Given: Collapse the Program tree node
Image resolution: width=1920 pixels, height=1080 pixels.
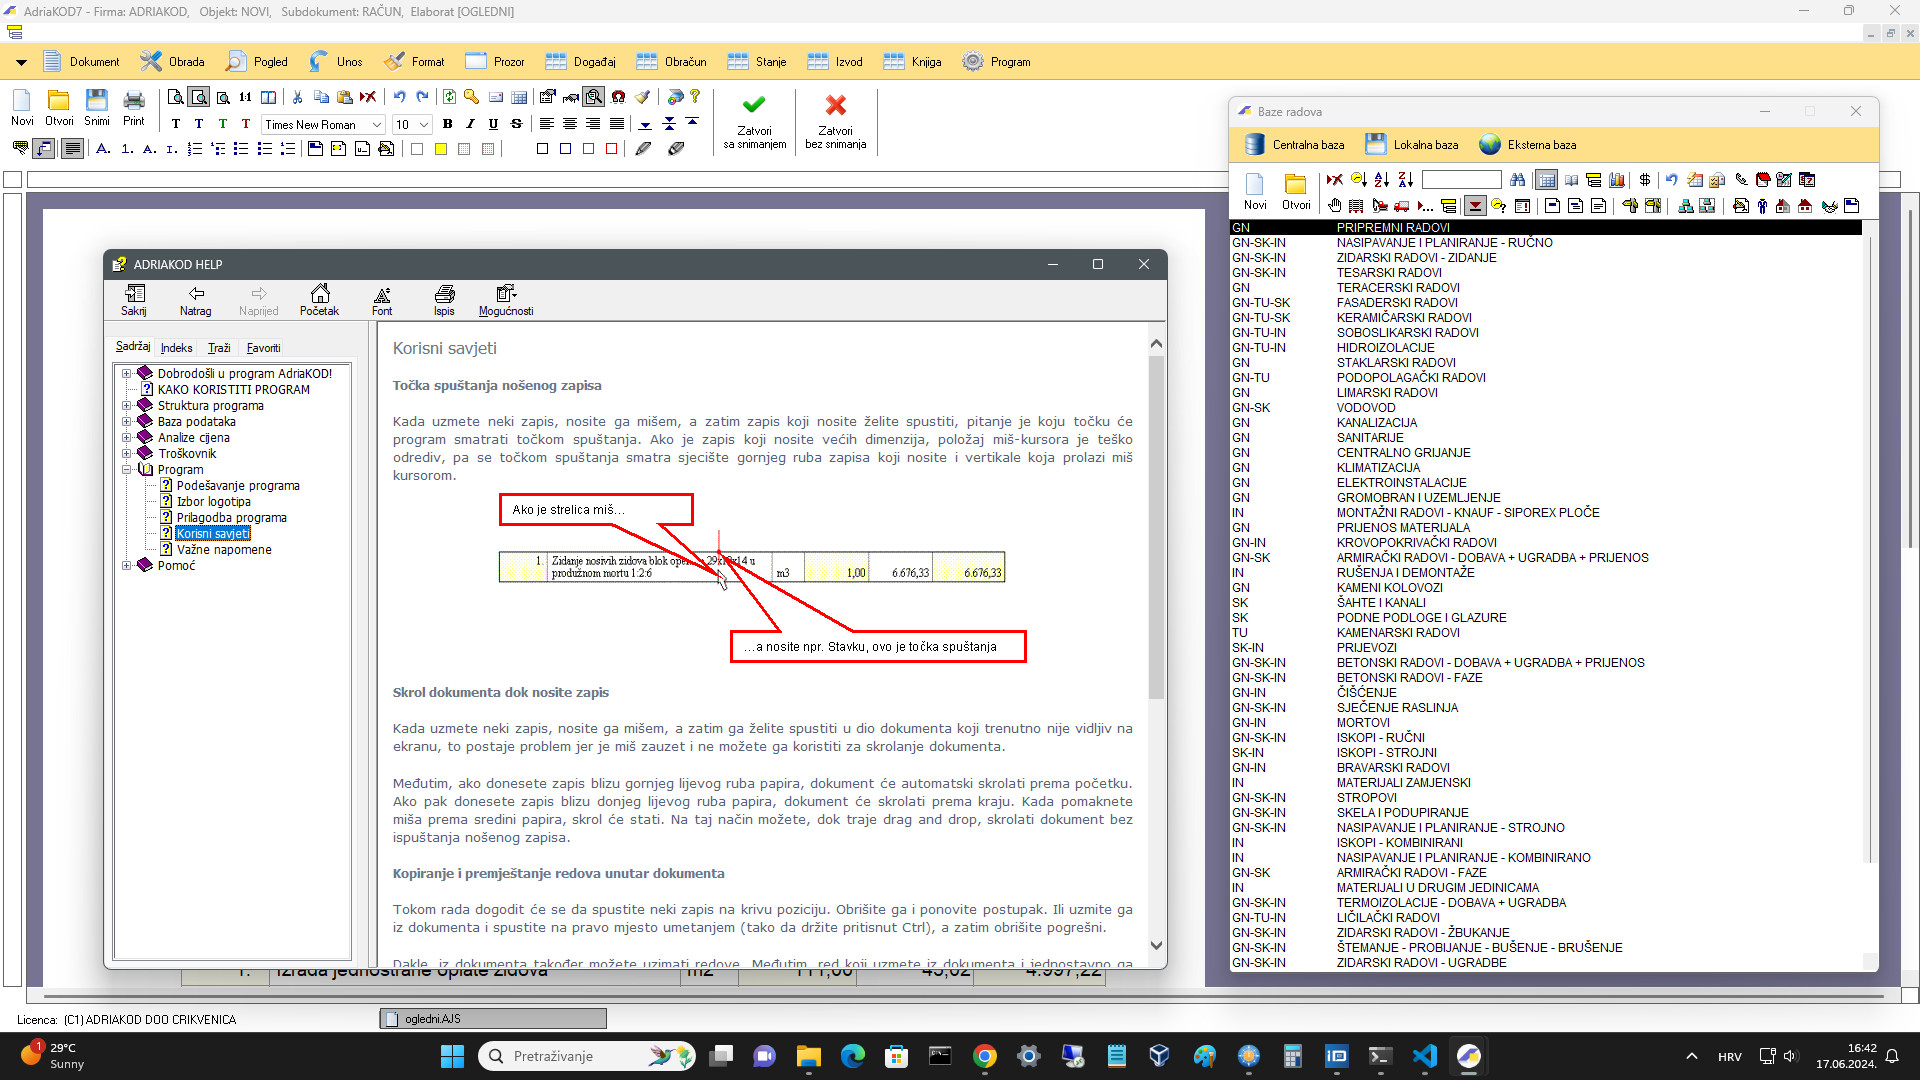Looking at the screenshot, I should [x=127, y=470].
